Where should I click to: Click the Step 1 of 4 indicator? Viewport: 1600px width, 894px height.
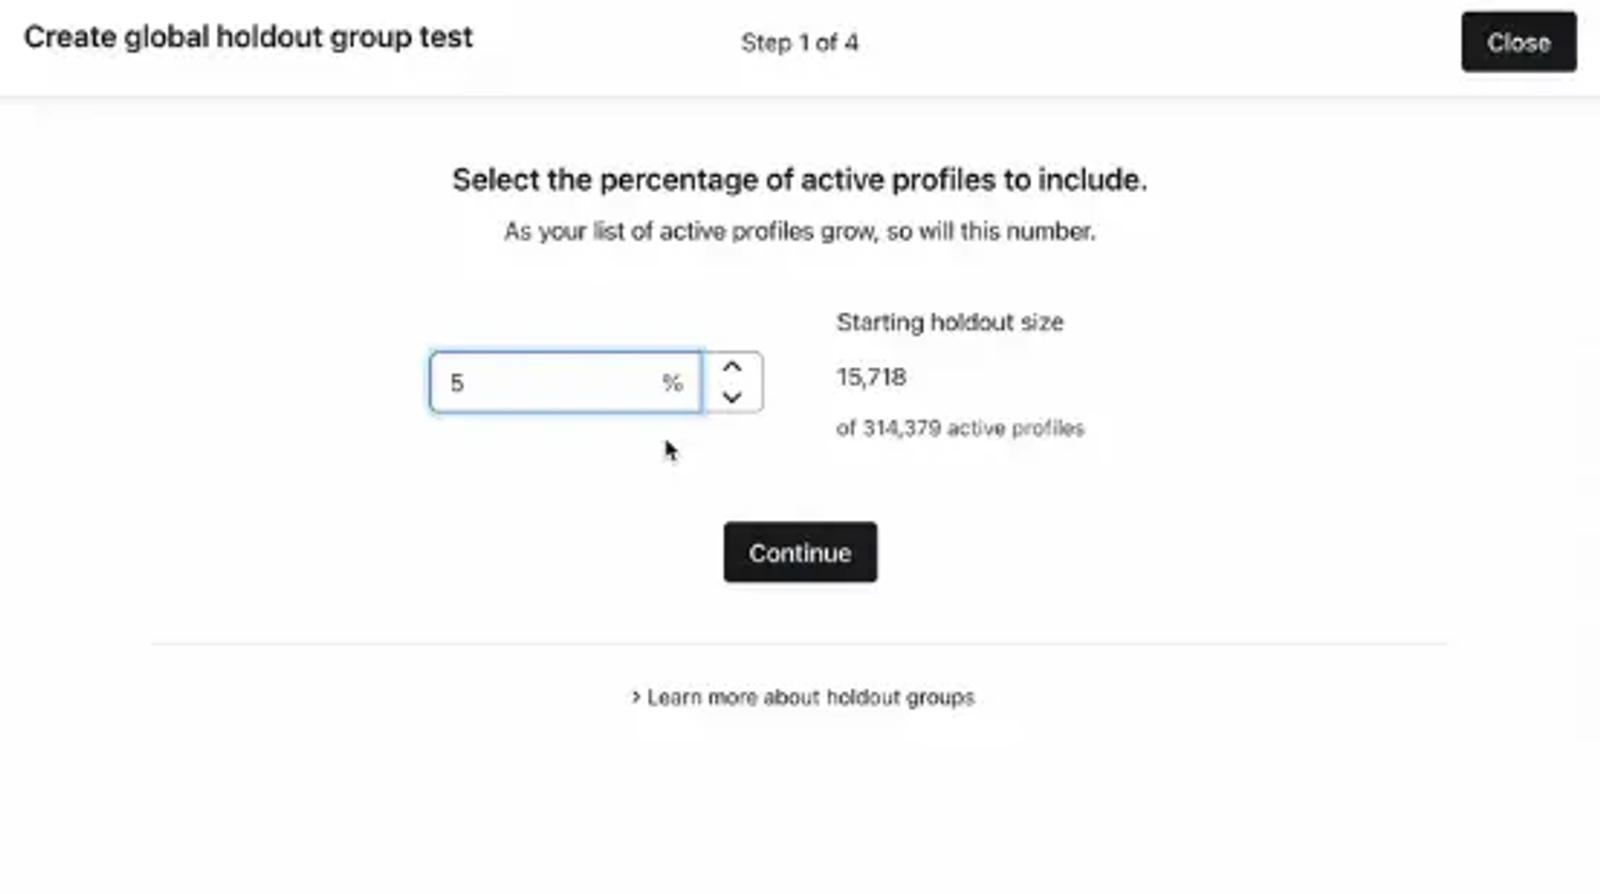[x=800, y=43]
